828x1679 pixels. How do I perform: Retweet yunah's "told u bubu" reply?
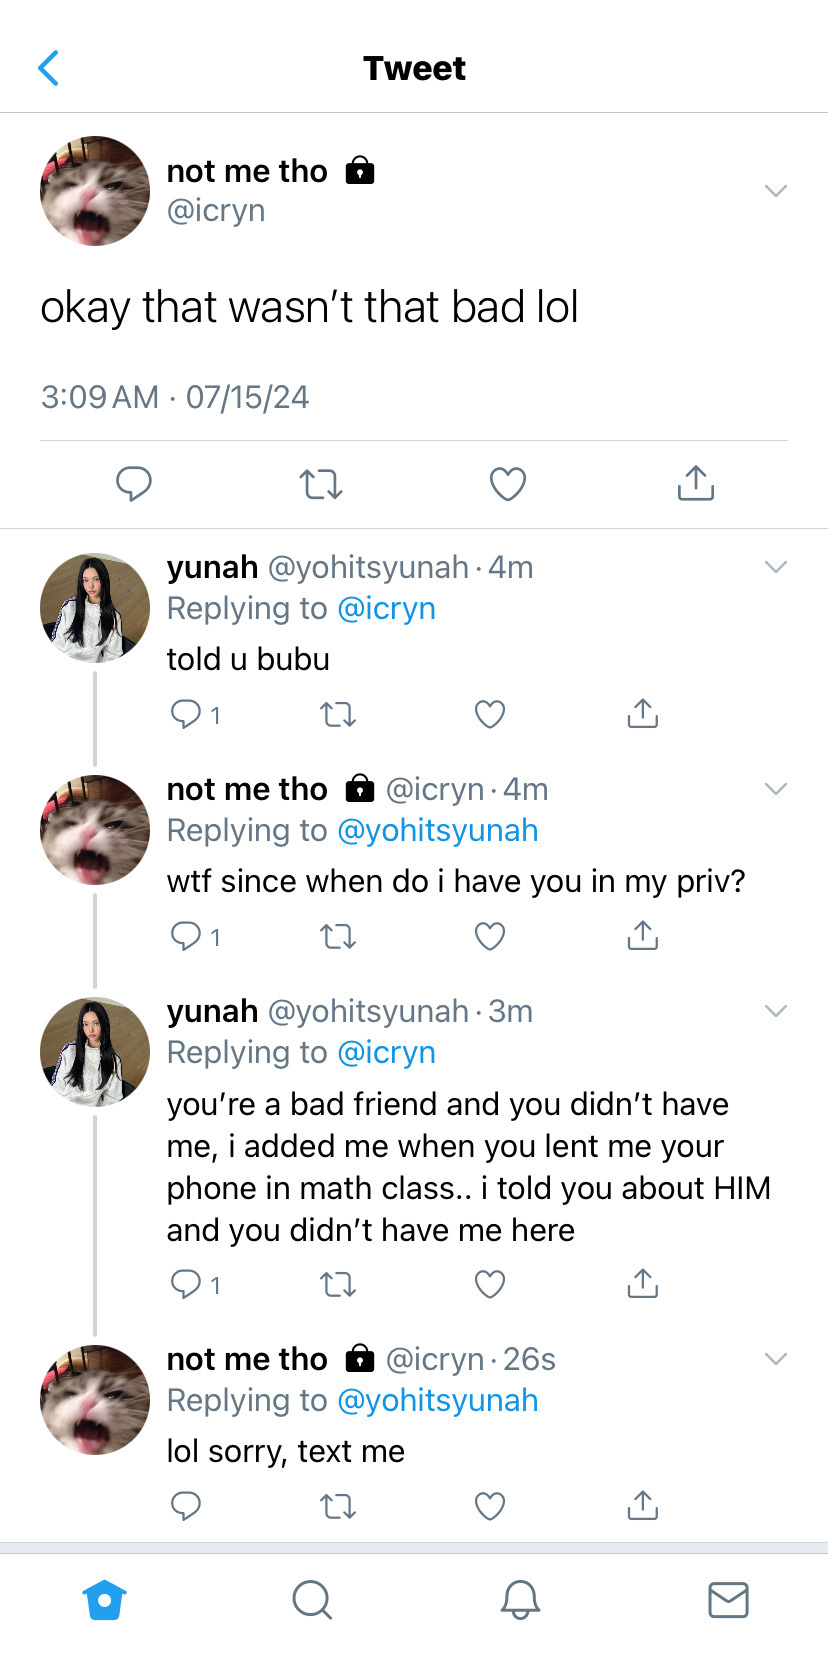coord(338,714)
